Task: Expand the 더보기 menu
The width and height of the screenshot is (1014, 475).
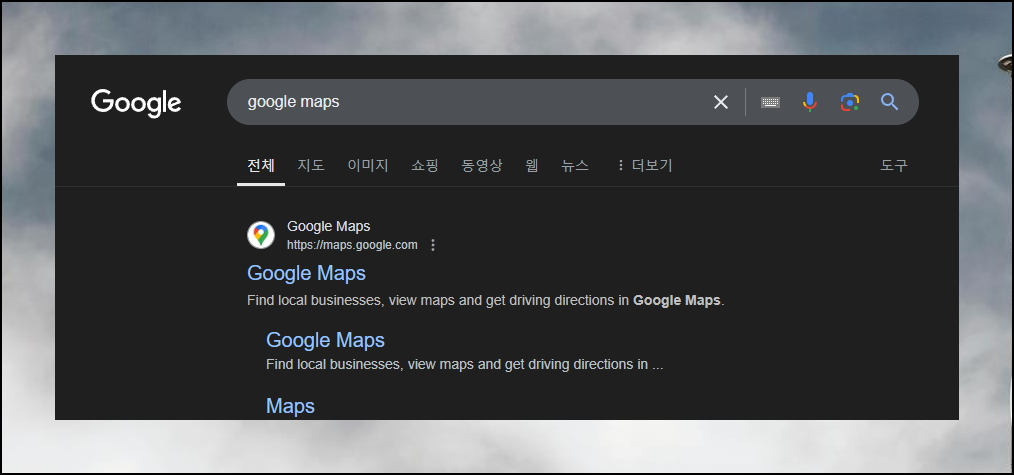Action: point(644,165)
